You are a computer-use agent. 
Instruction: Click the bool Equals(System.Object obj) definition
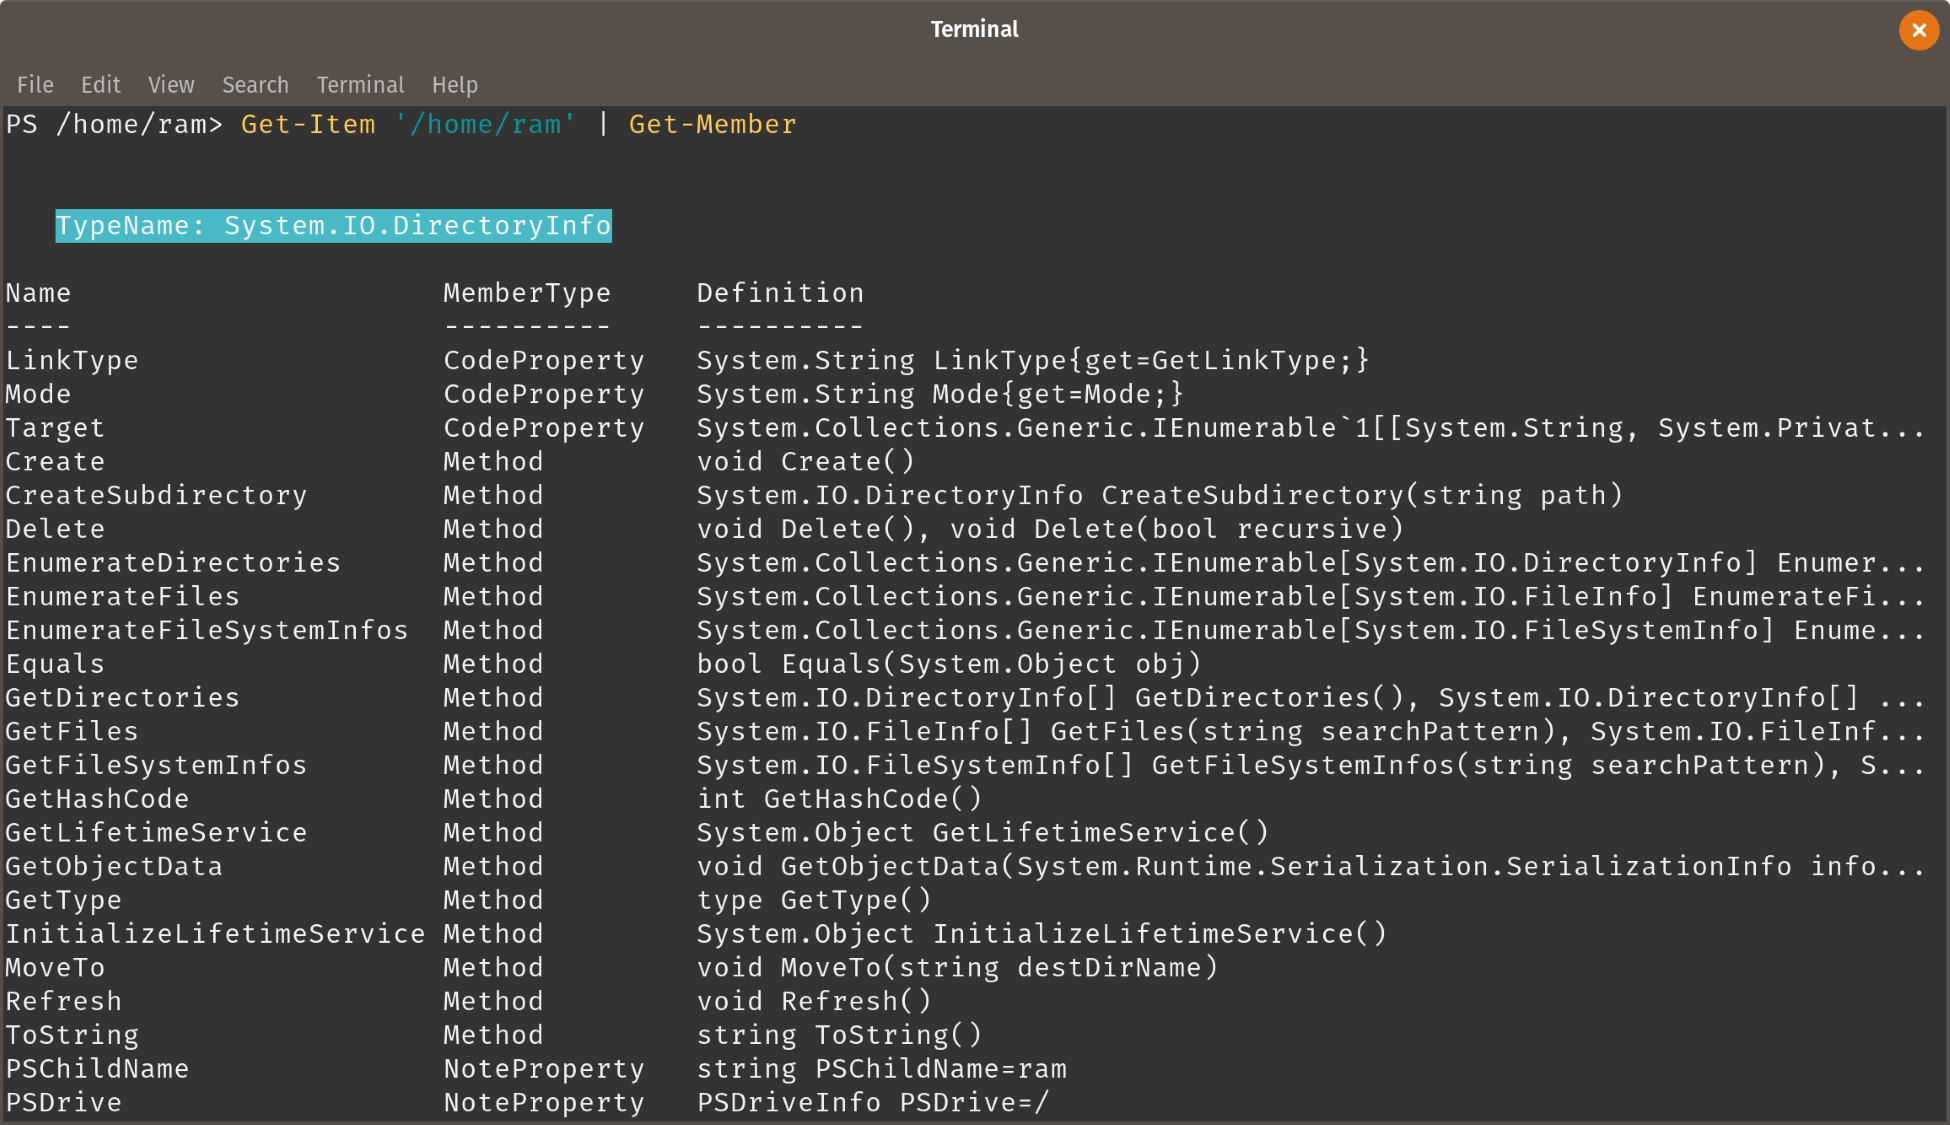pyautogui.click(x=949, y=664)
